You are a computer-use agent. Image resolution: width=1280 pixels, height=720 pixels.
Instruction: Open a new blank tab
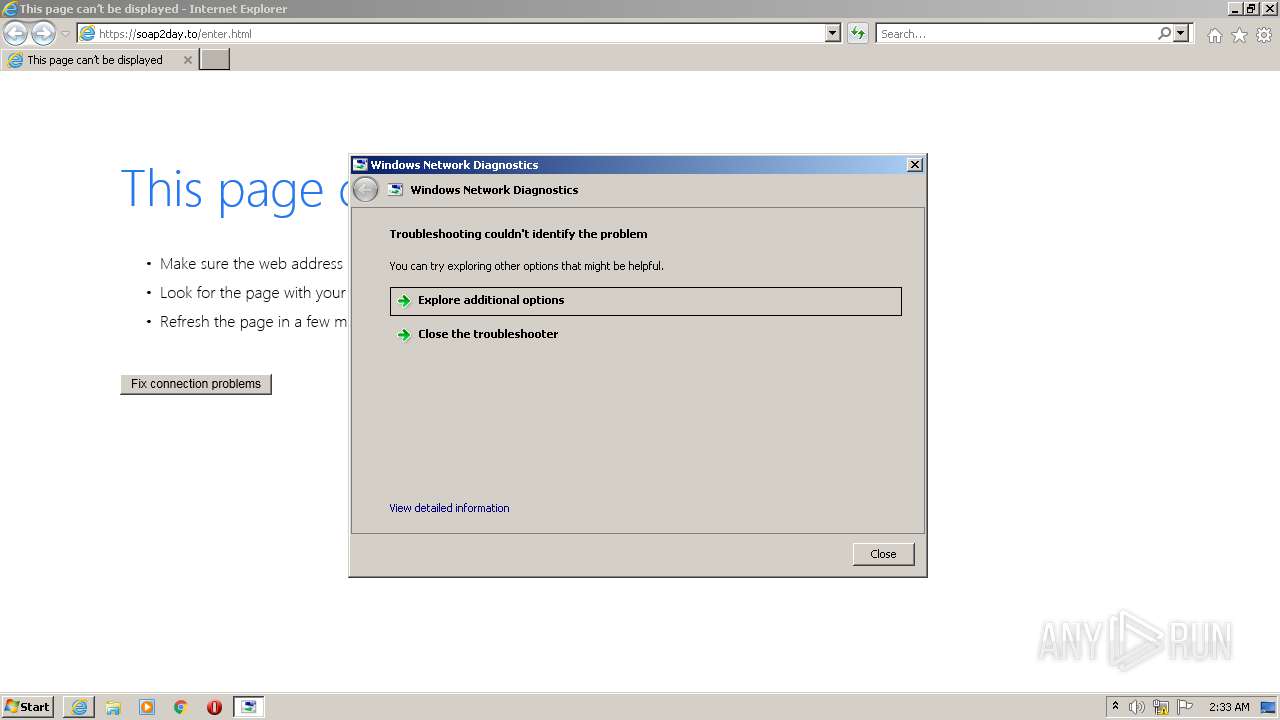pyautogui.click(x=215, y=60)
